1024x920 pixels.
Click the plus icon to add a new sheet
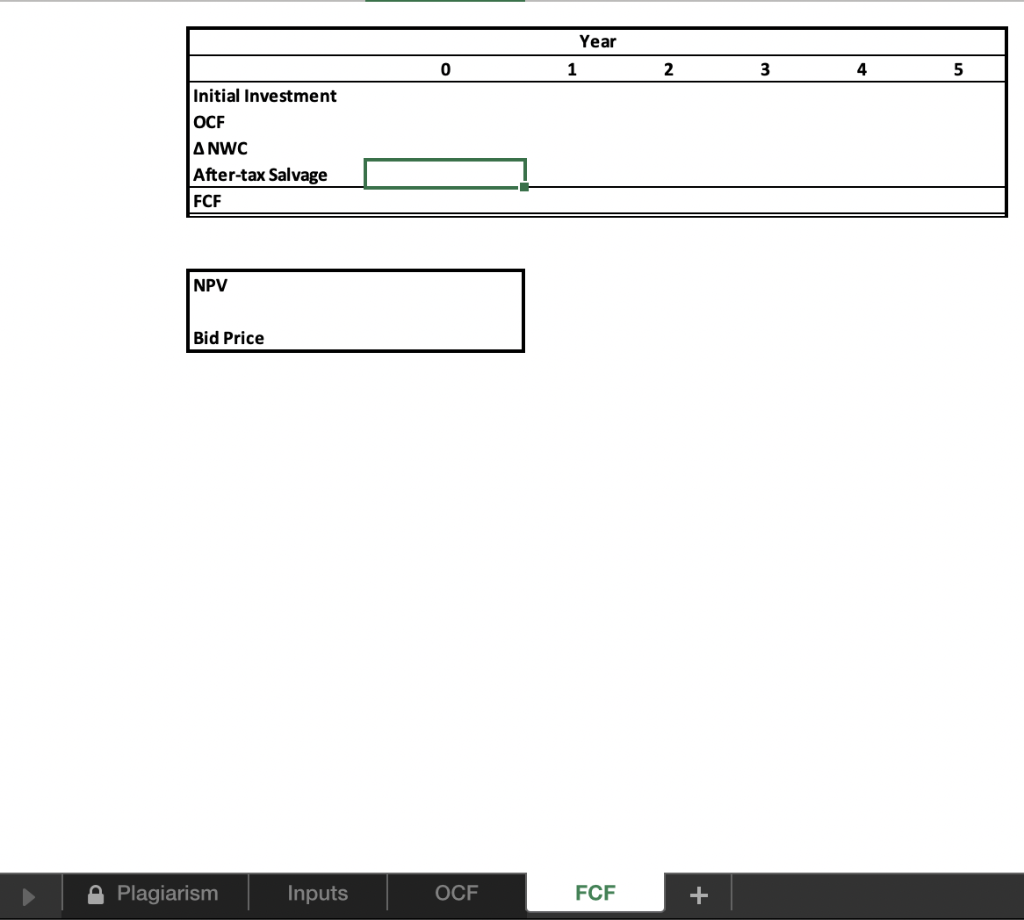[698, 893]
